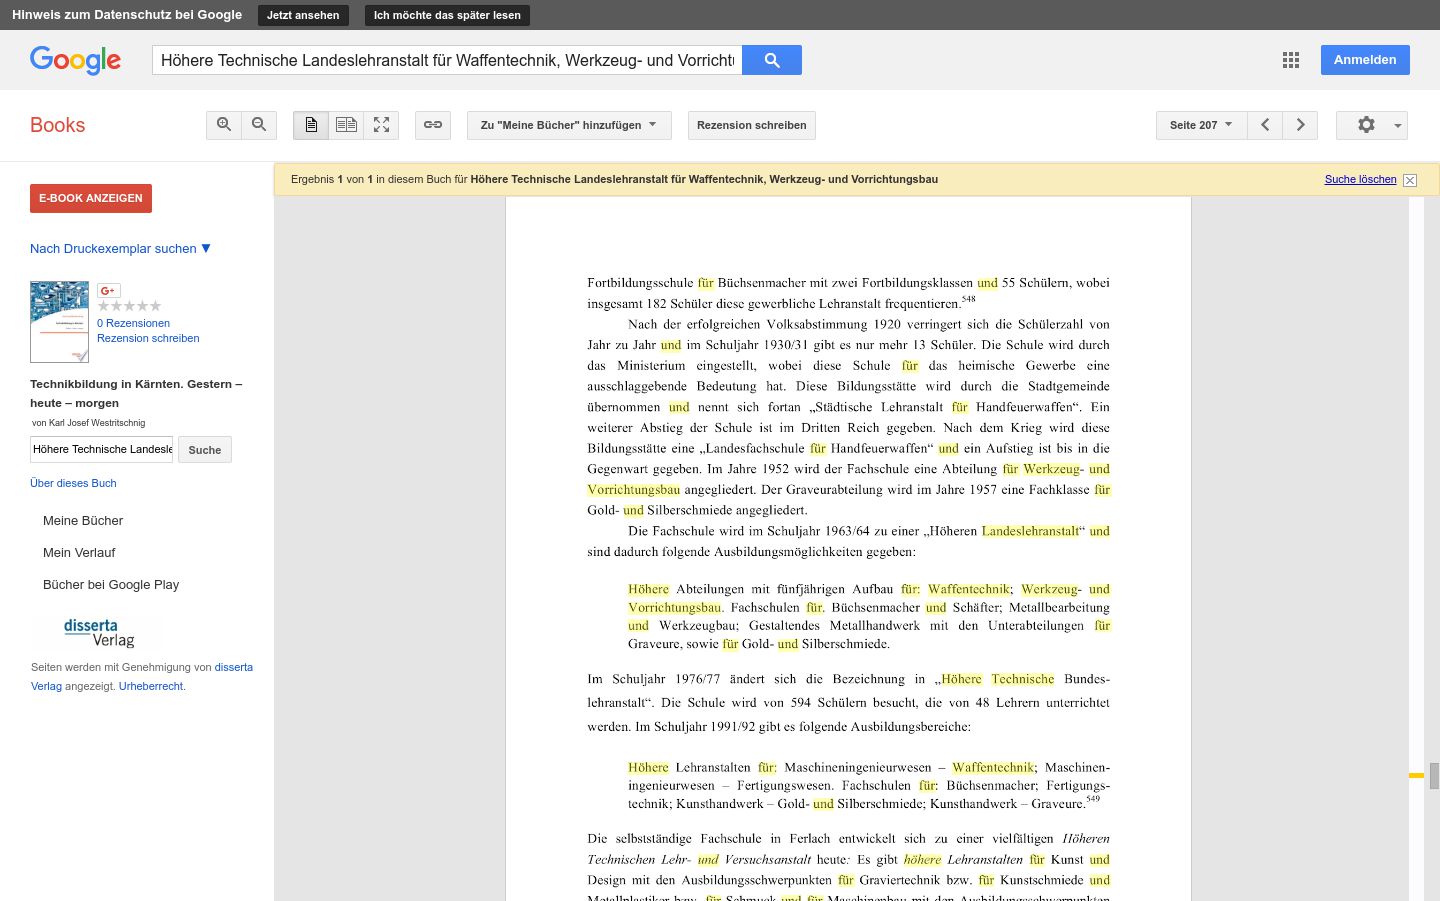Image resolution: width=1440 pixels, height=901 pixels.
Task: Click the main Google search field
Action: 447,60
